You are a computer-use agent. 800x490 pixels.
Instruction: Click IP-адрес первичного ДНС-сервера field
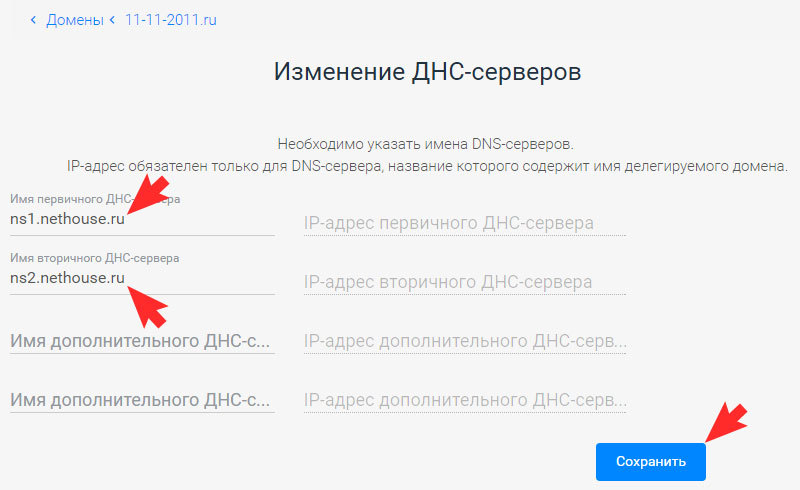tap(464, 223)
